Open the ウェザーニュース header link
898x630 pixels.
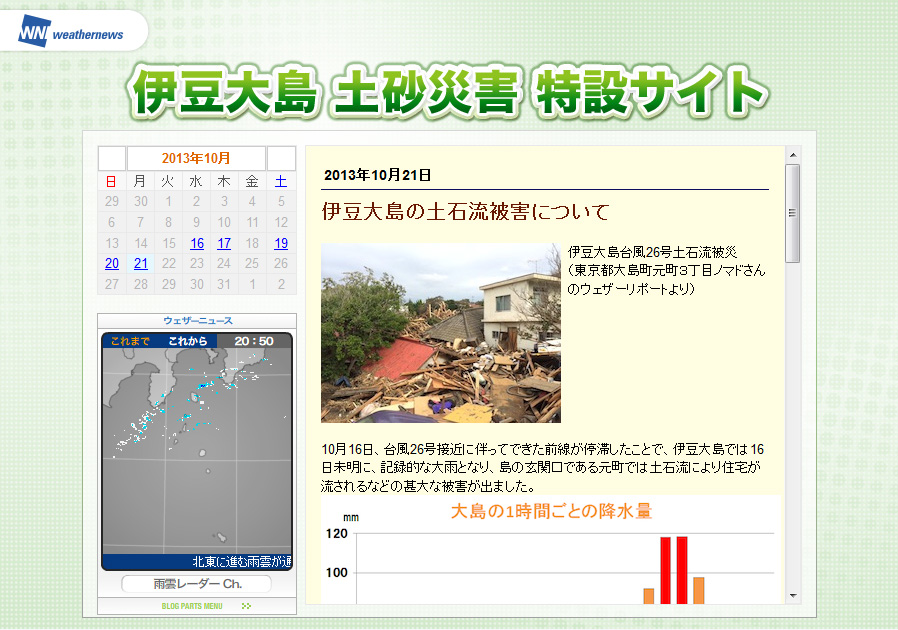click(198, 321)
